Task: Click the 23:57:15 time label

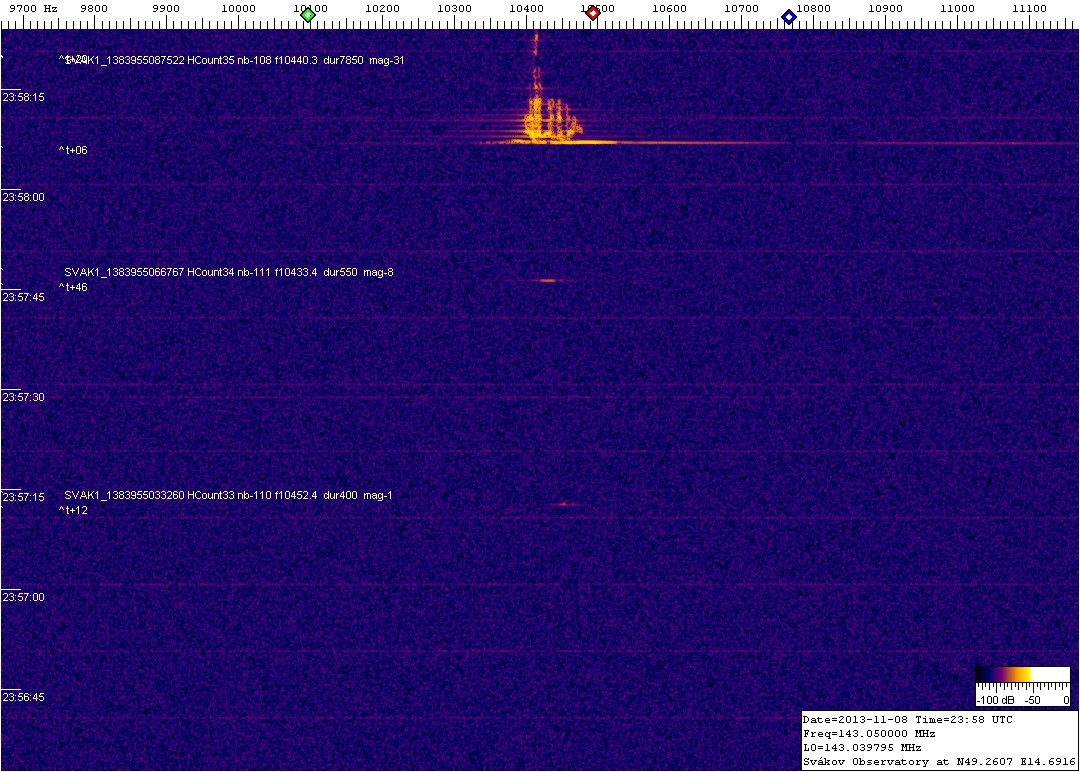Action: coord(23,497)
